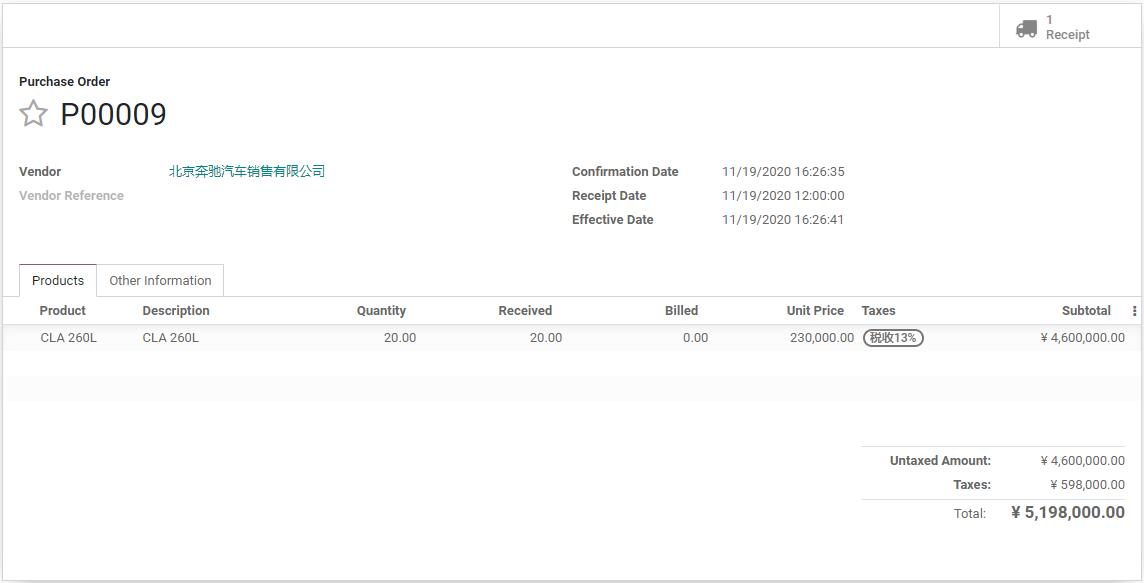
Task: Click the Taxes column header
Action: (878, 311)
